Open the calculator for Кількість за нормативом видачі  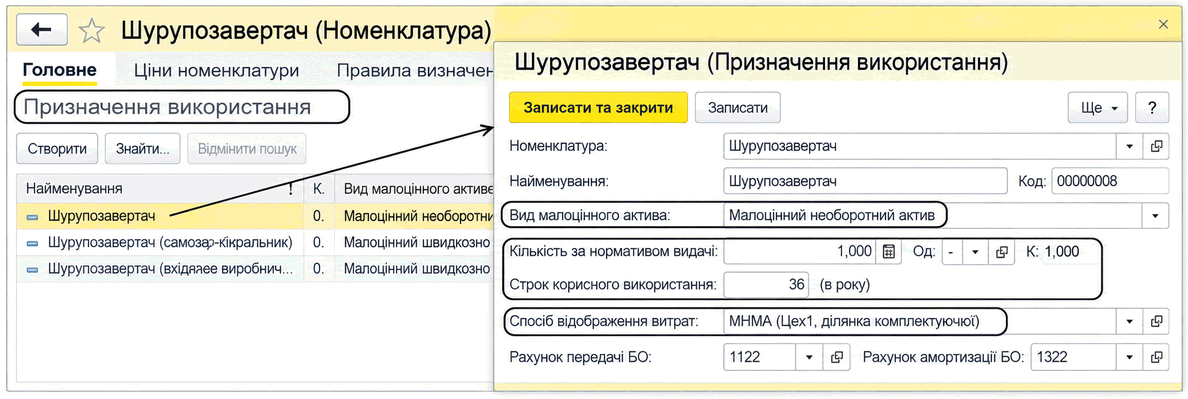tap(889, 252)
